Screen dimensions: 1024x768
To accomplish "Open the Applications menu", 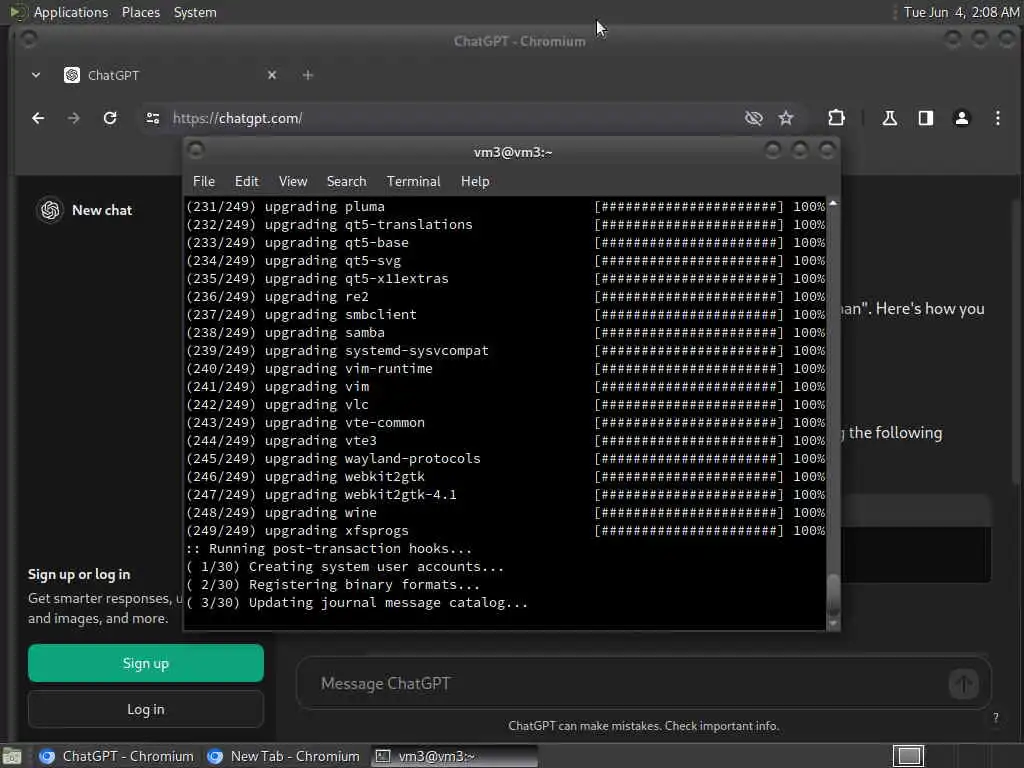I will [x=71, y=12].
